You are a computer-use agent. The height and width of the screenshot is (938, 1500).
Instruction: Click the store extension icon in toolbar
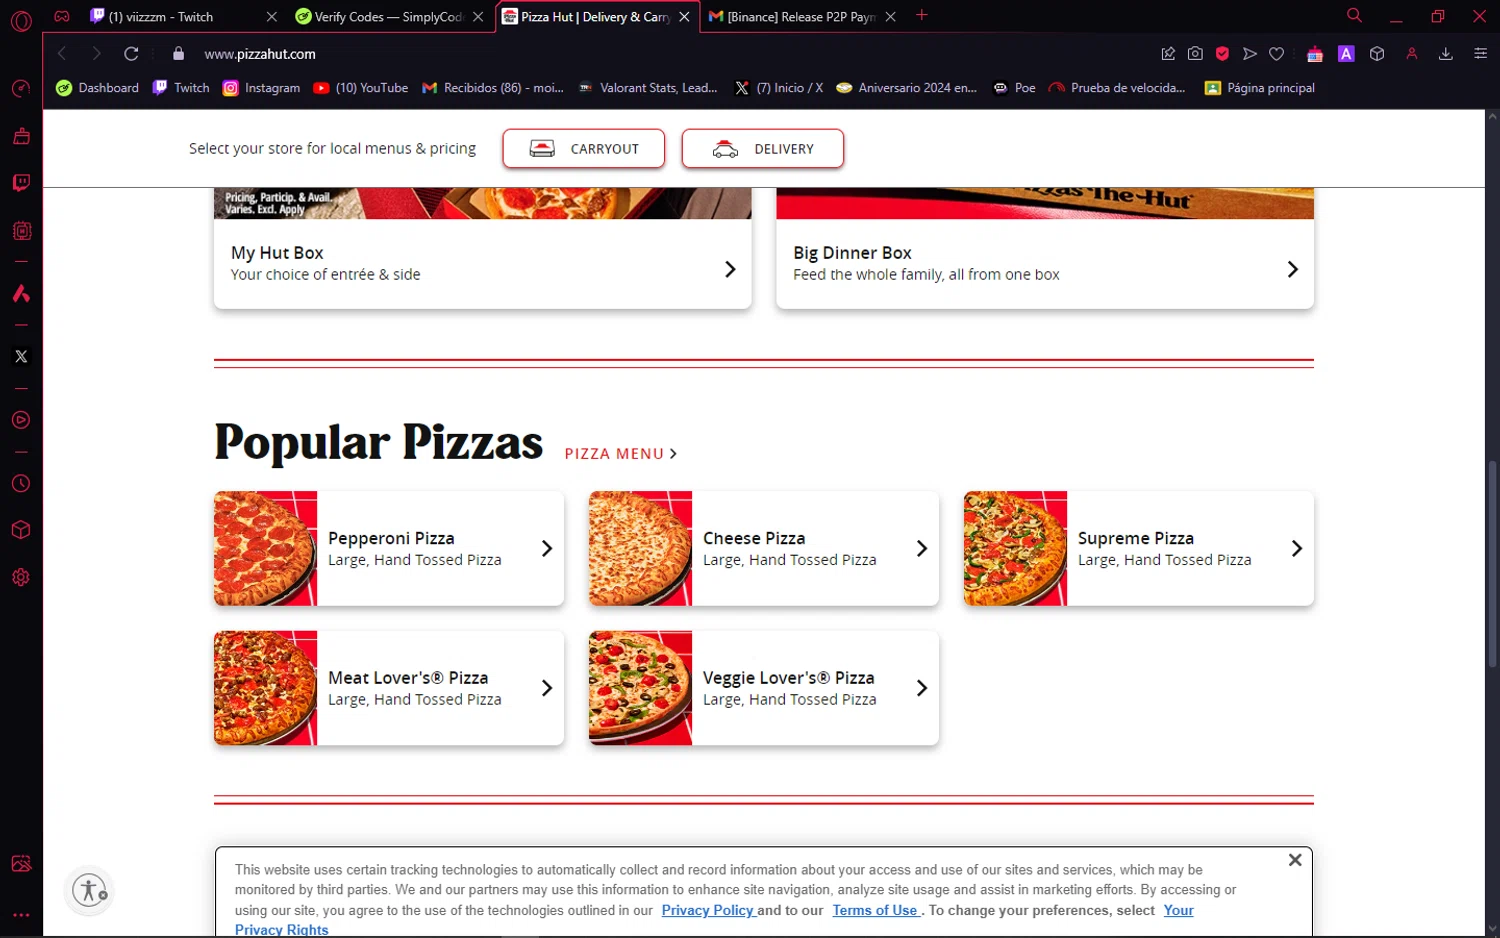[x=1315, y=54]
